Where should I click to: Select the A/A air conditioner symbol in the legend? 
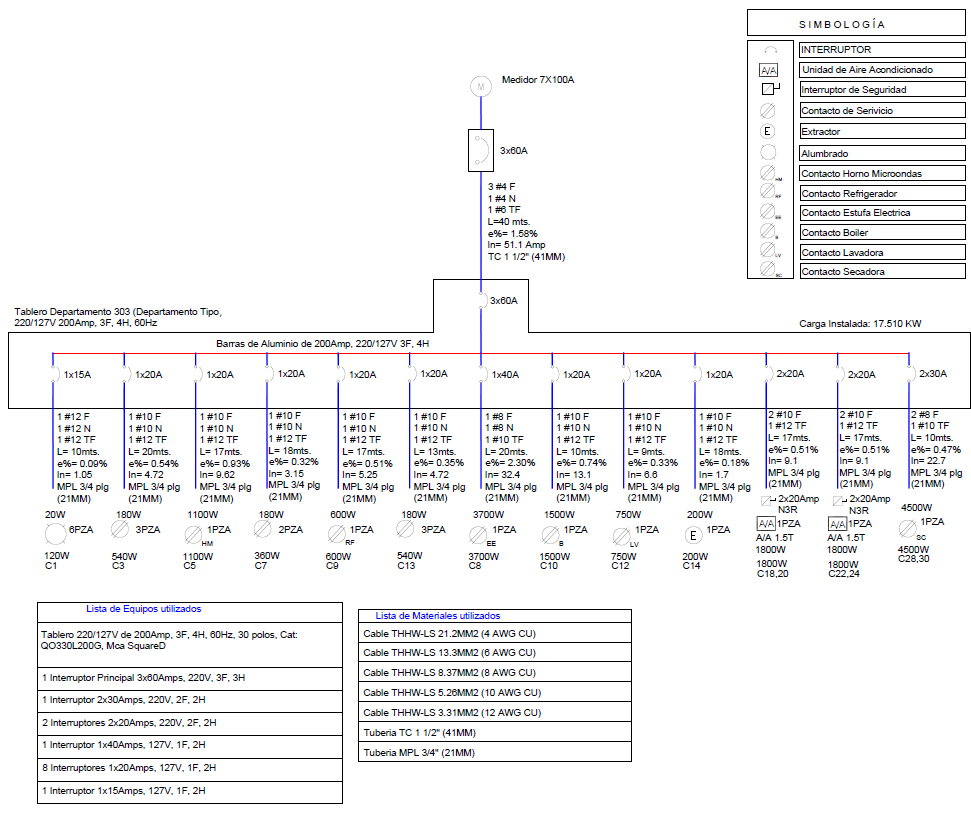[769, 70]
